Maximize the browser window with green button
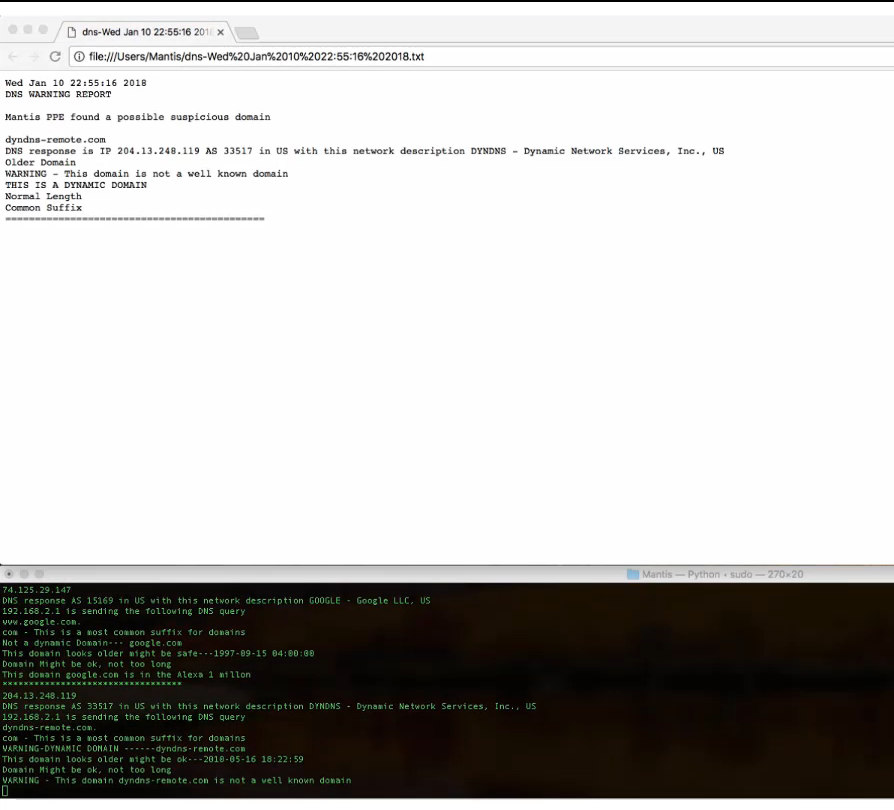 pyautogui.click(x=44, y=30)
